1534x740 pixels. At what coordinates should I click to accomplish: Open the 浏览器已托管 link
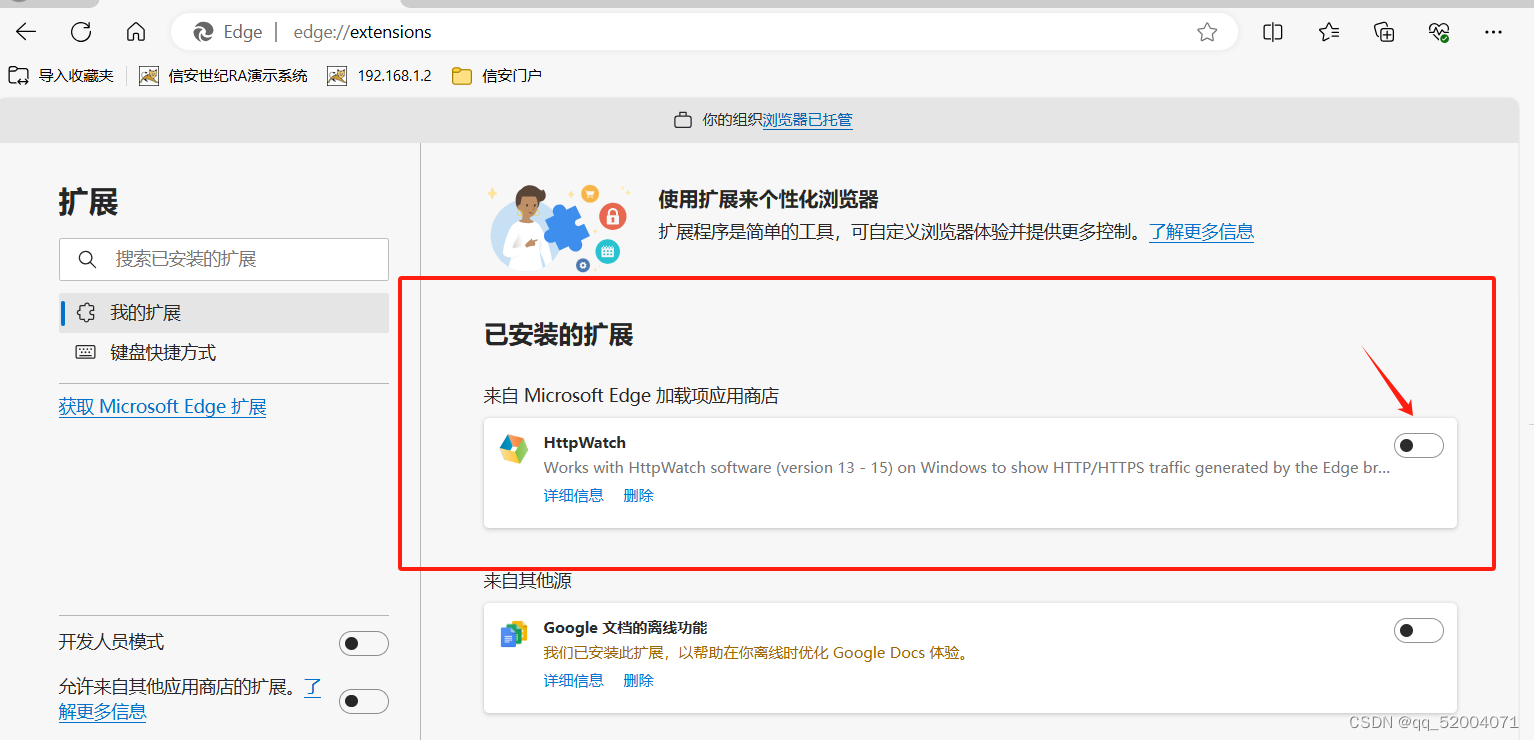(808, 120)
